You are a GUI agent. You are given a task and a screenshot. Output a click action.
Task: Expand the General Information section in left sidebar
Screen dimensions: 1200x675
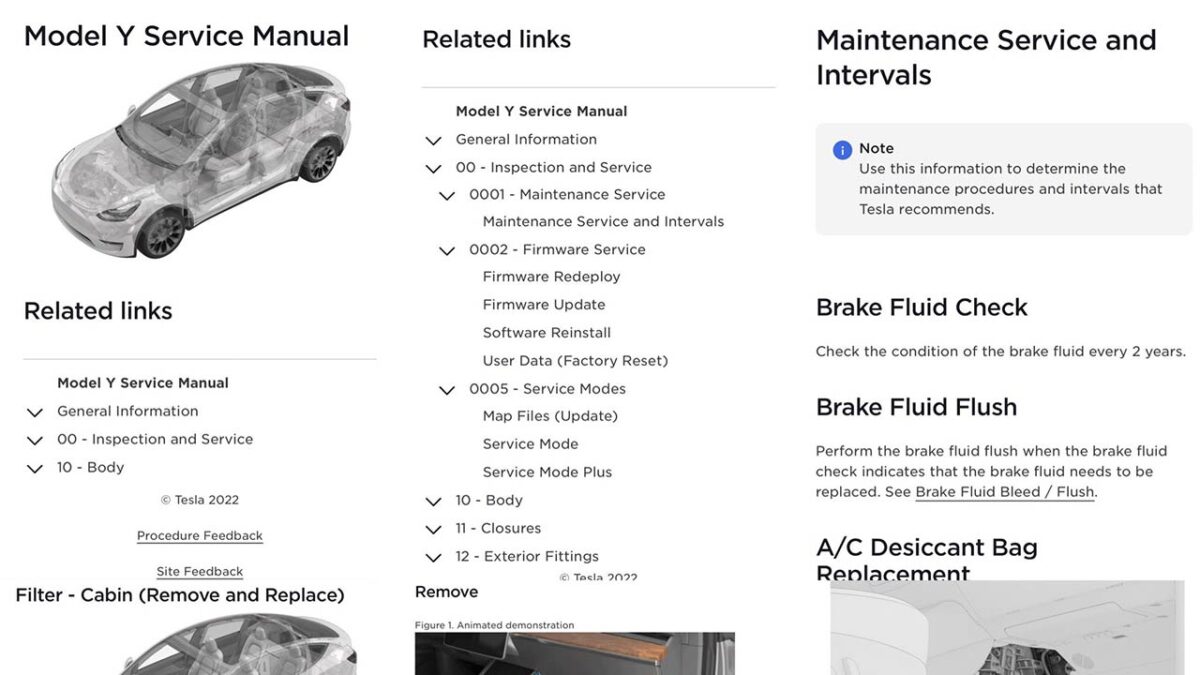(35, 412)
